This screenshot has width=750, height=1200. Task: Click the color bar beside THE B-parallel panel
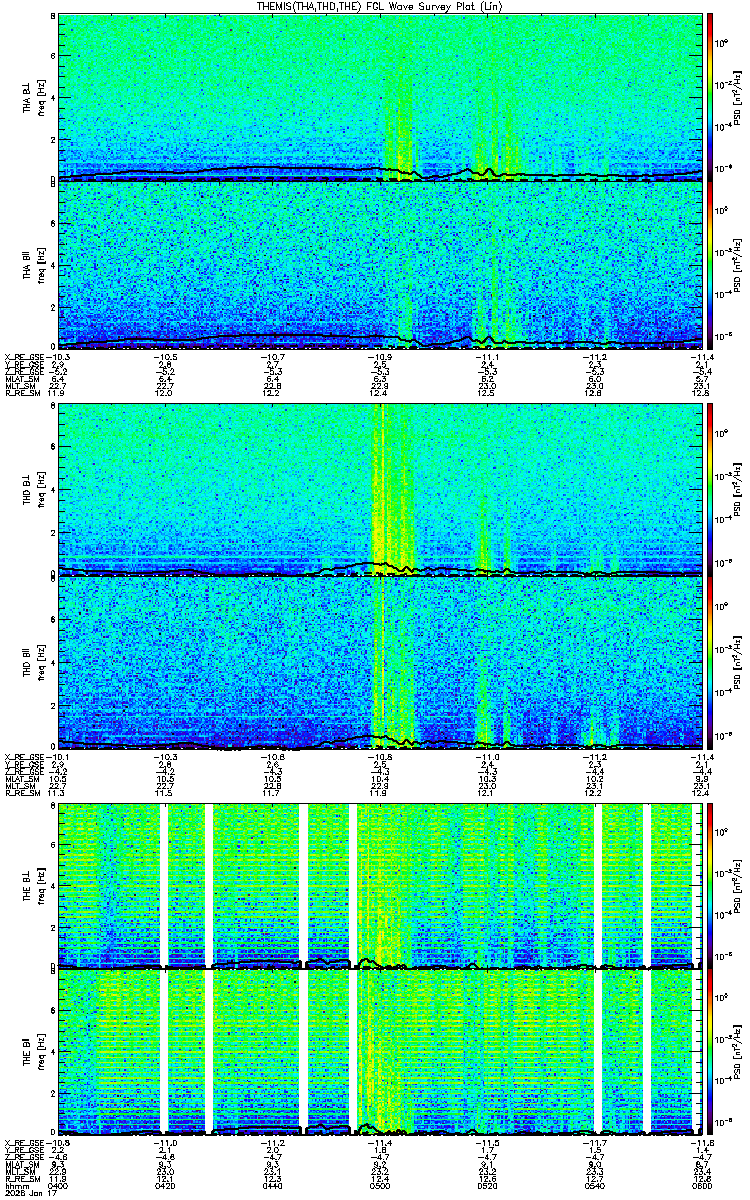pyautogui.click(x=709, y=1053)
